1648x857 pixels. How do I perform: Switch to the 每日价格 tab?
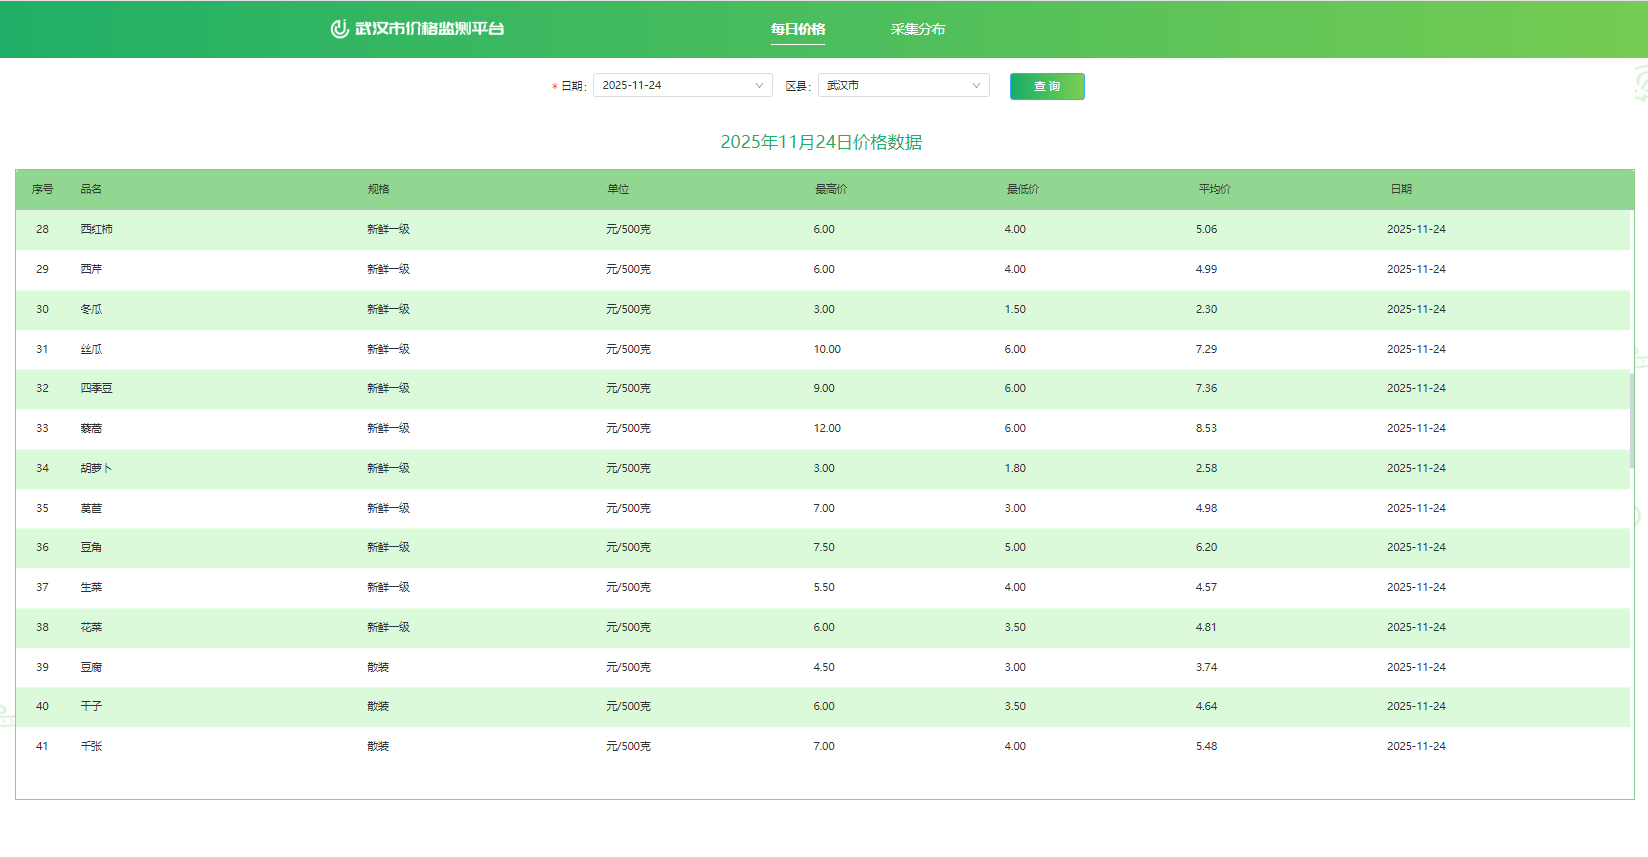coord(797,29)
